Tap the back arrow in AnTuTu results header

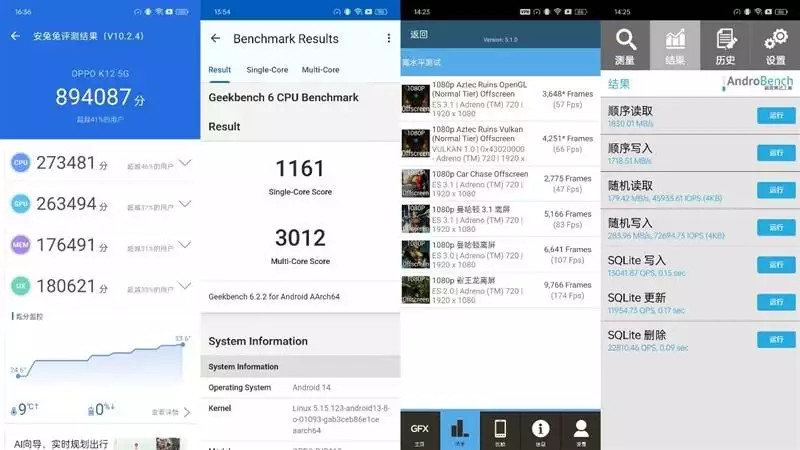(x=15, y=36)
